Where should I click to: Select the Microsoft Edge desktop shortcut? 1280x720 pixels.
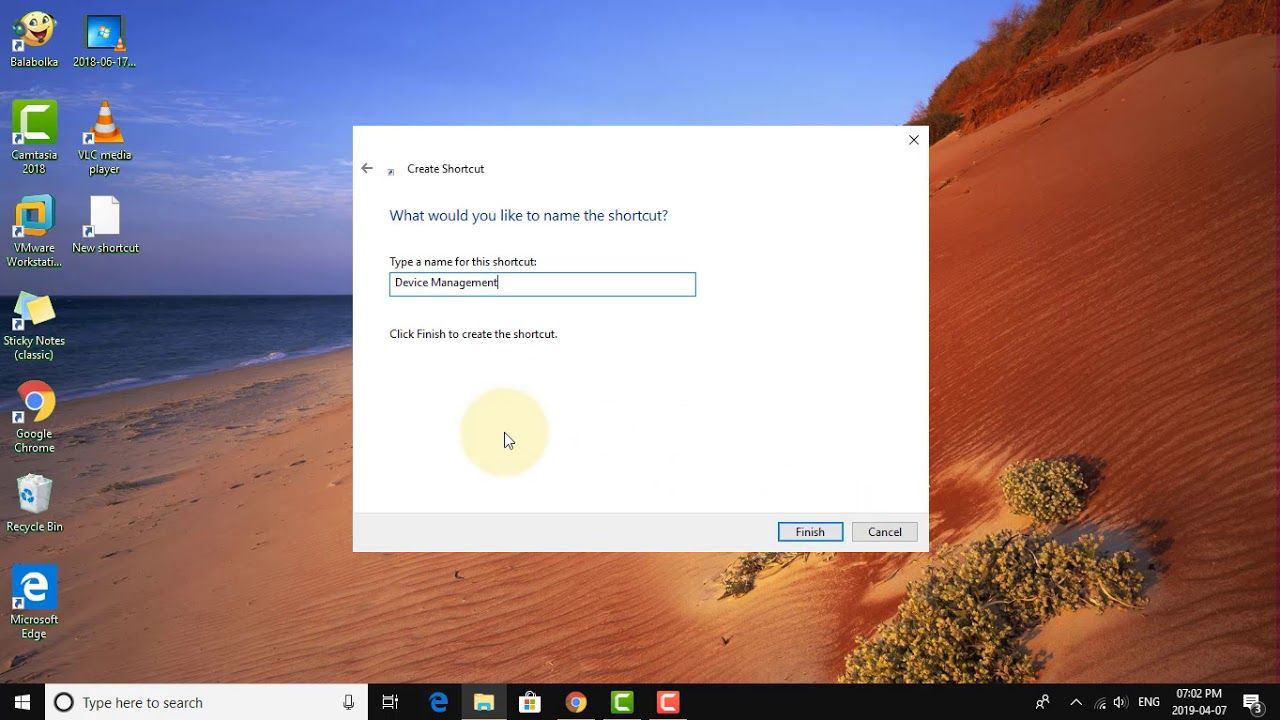(34, 603)
